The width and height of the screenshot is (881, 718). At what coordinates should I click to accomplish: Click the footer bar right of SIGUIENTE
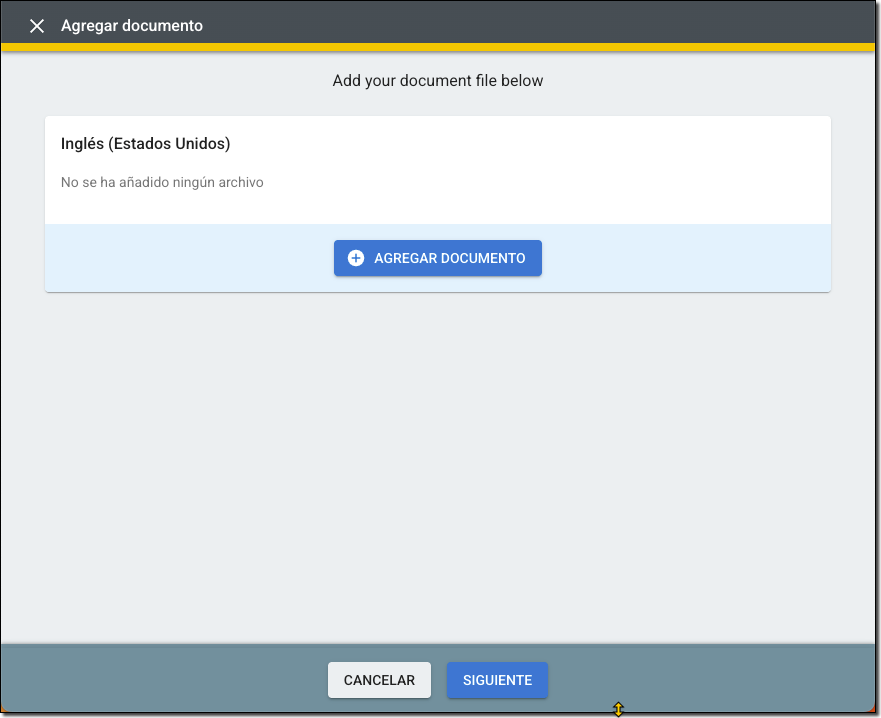tap(710, 680)
